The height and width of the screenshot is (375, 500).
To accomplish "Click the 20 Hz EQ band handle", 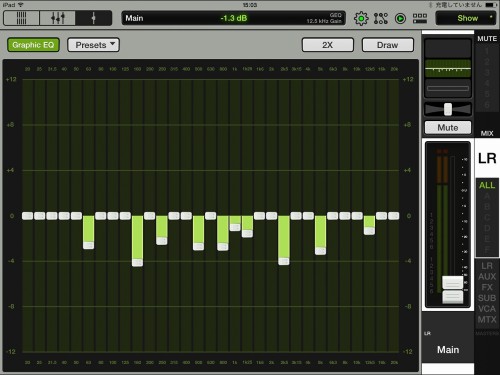I will pyautogui.click(x=27, y=216).
